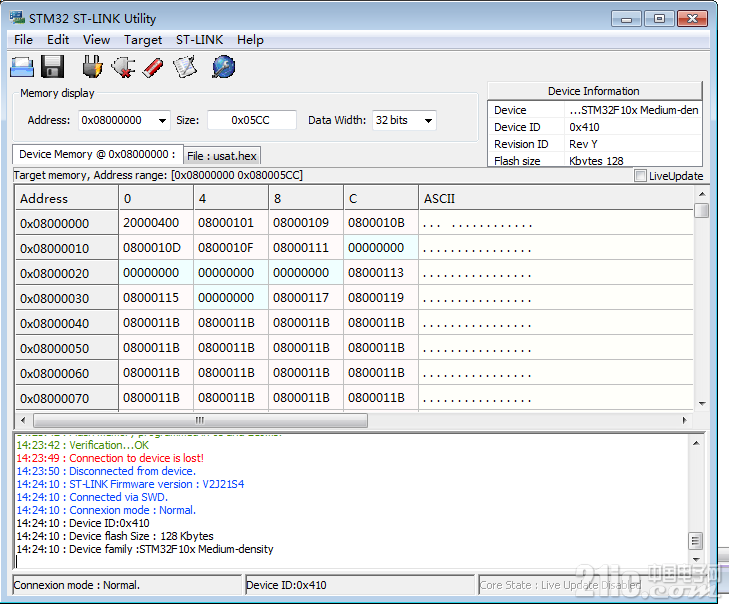729x607 pixels.
Task: Expand the Address combo box dropdown
Action: point(162,120)
